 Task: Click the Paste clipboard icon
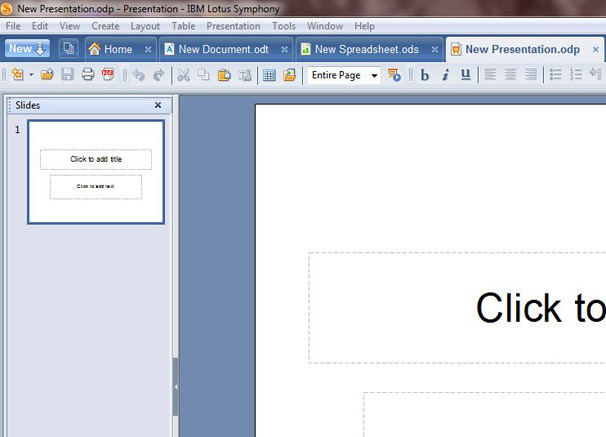click(224, 75)
